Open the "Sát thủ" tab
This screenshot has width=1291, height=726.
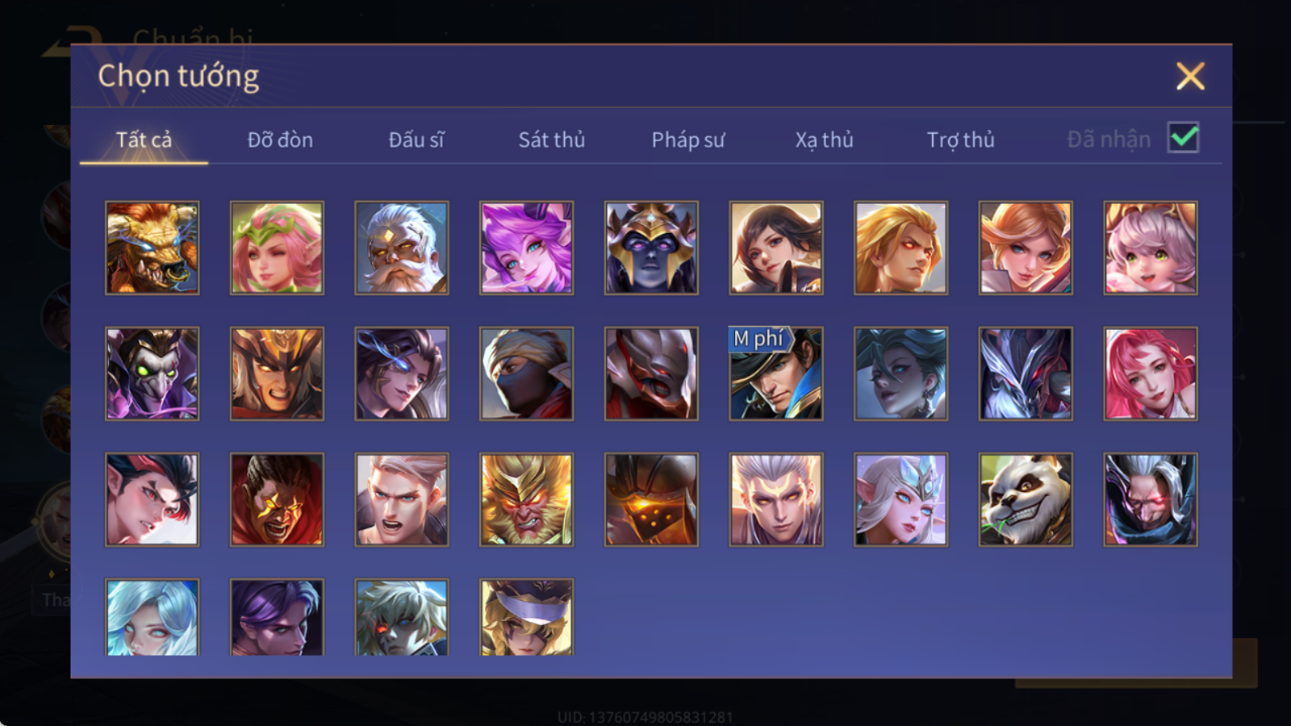click(551, 140)
